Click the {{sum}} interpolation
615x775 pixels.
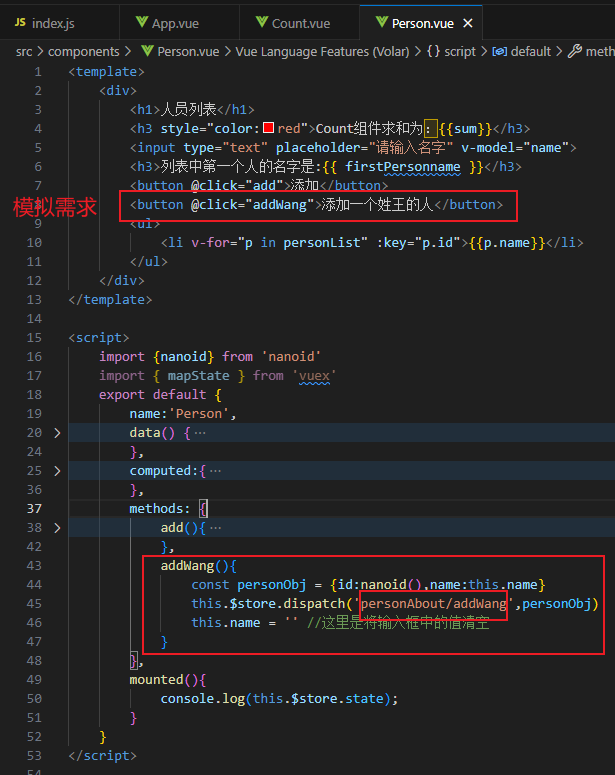coord(465,129)
